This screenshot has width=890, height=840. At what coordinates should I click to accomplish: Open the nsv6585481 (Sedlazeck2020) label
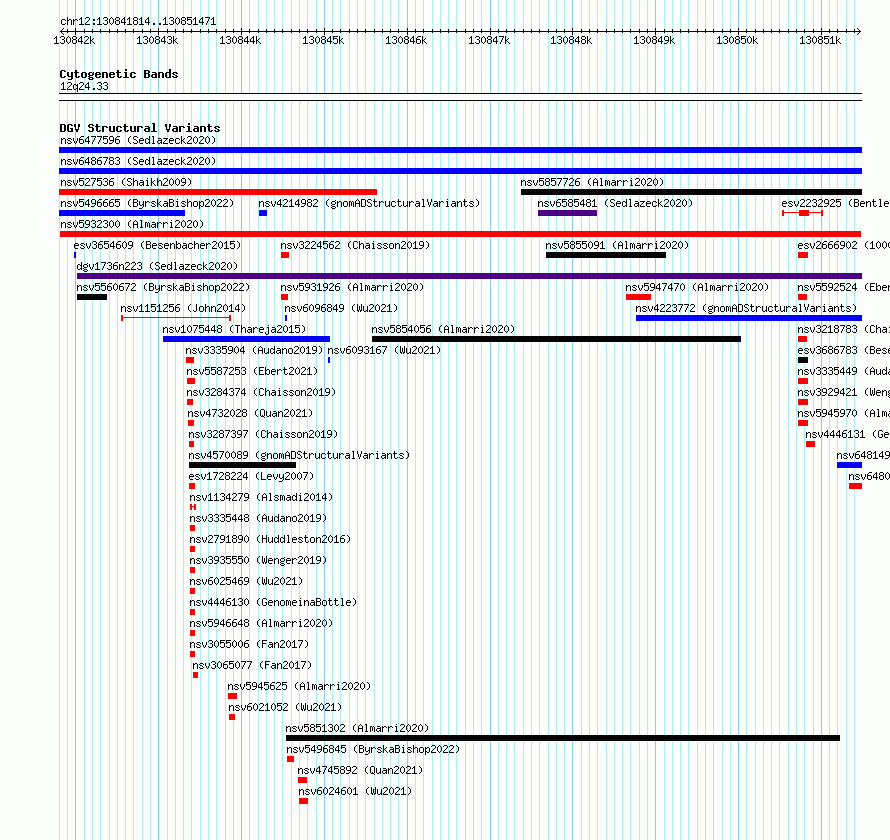tap(615, 203)
